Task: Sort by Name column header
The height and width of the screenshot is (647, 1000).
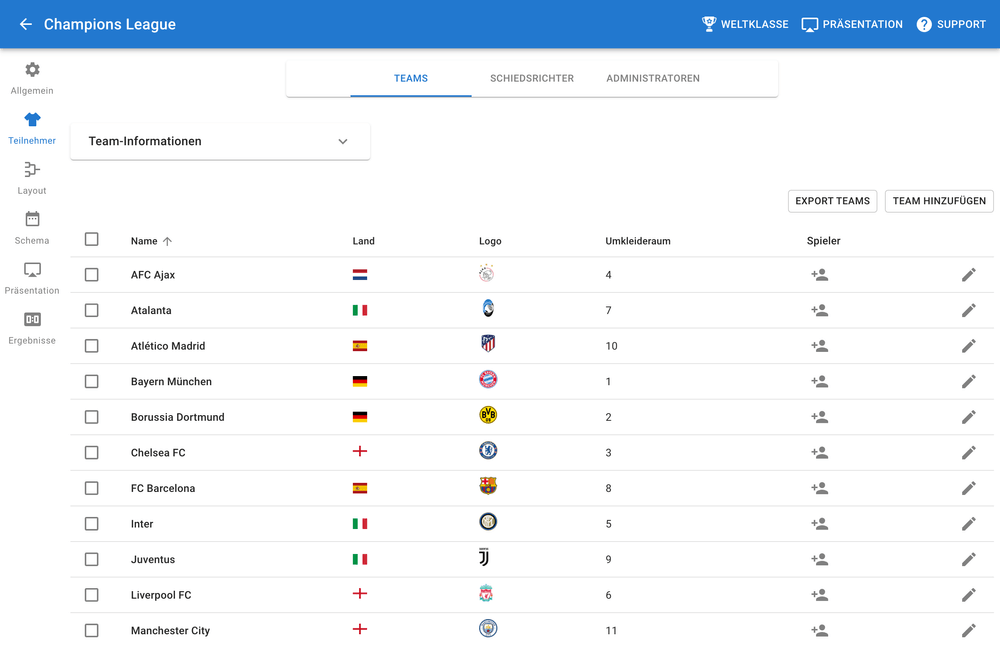Action: coord(151,241)
